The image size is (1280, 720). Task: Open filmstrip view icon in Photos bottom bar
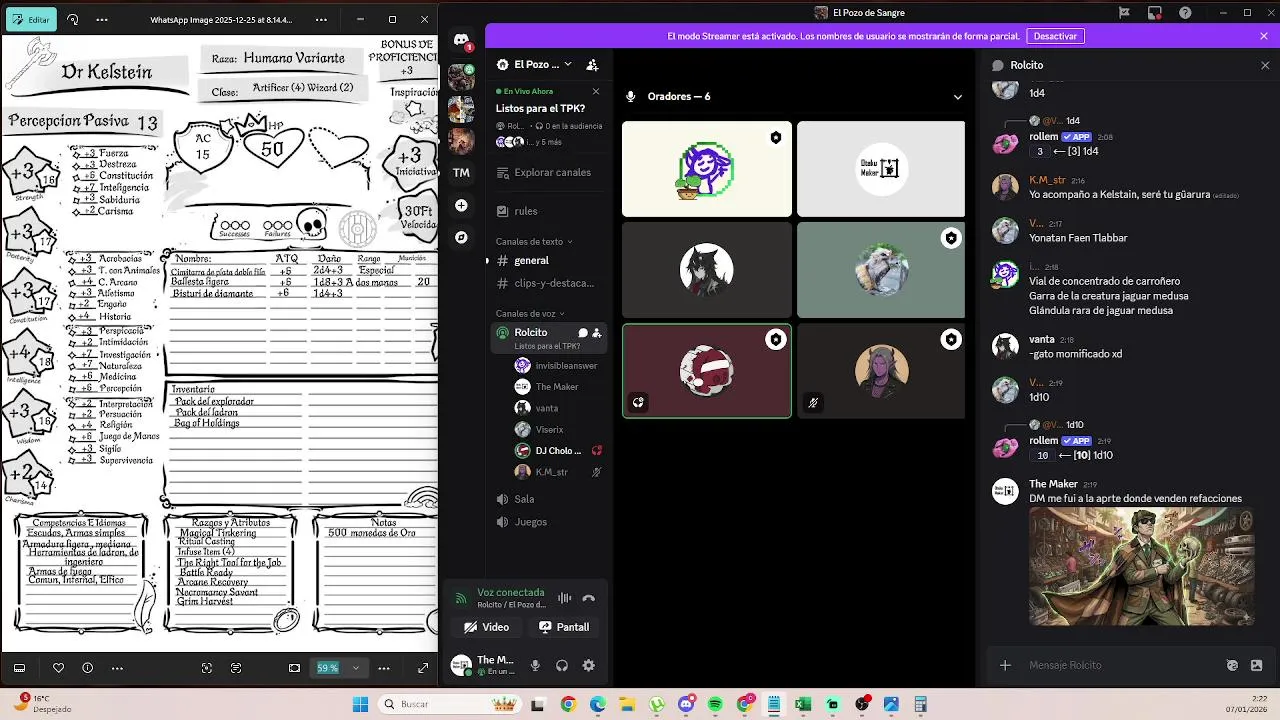[19, 668]
